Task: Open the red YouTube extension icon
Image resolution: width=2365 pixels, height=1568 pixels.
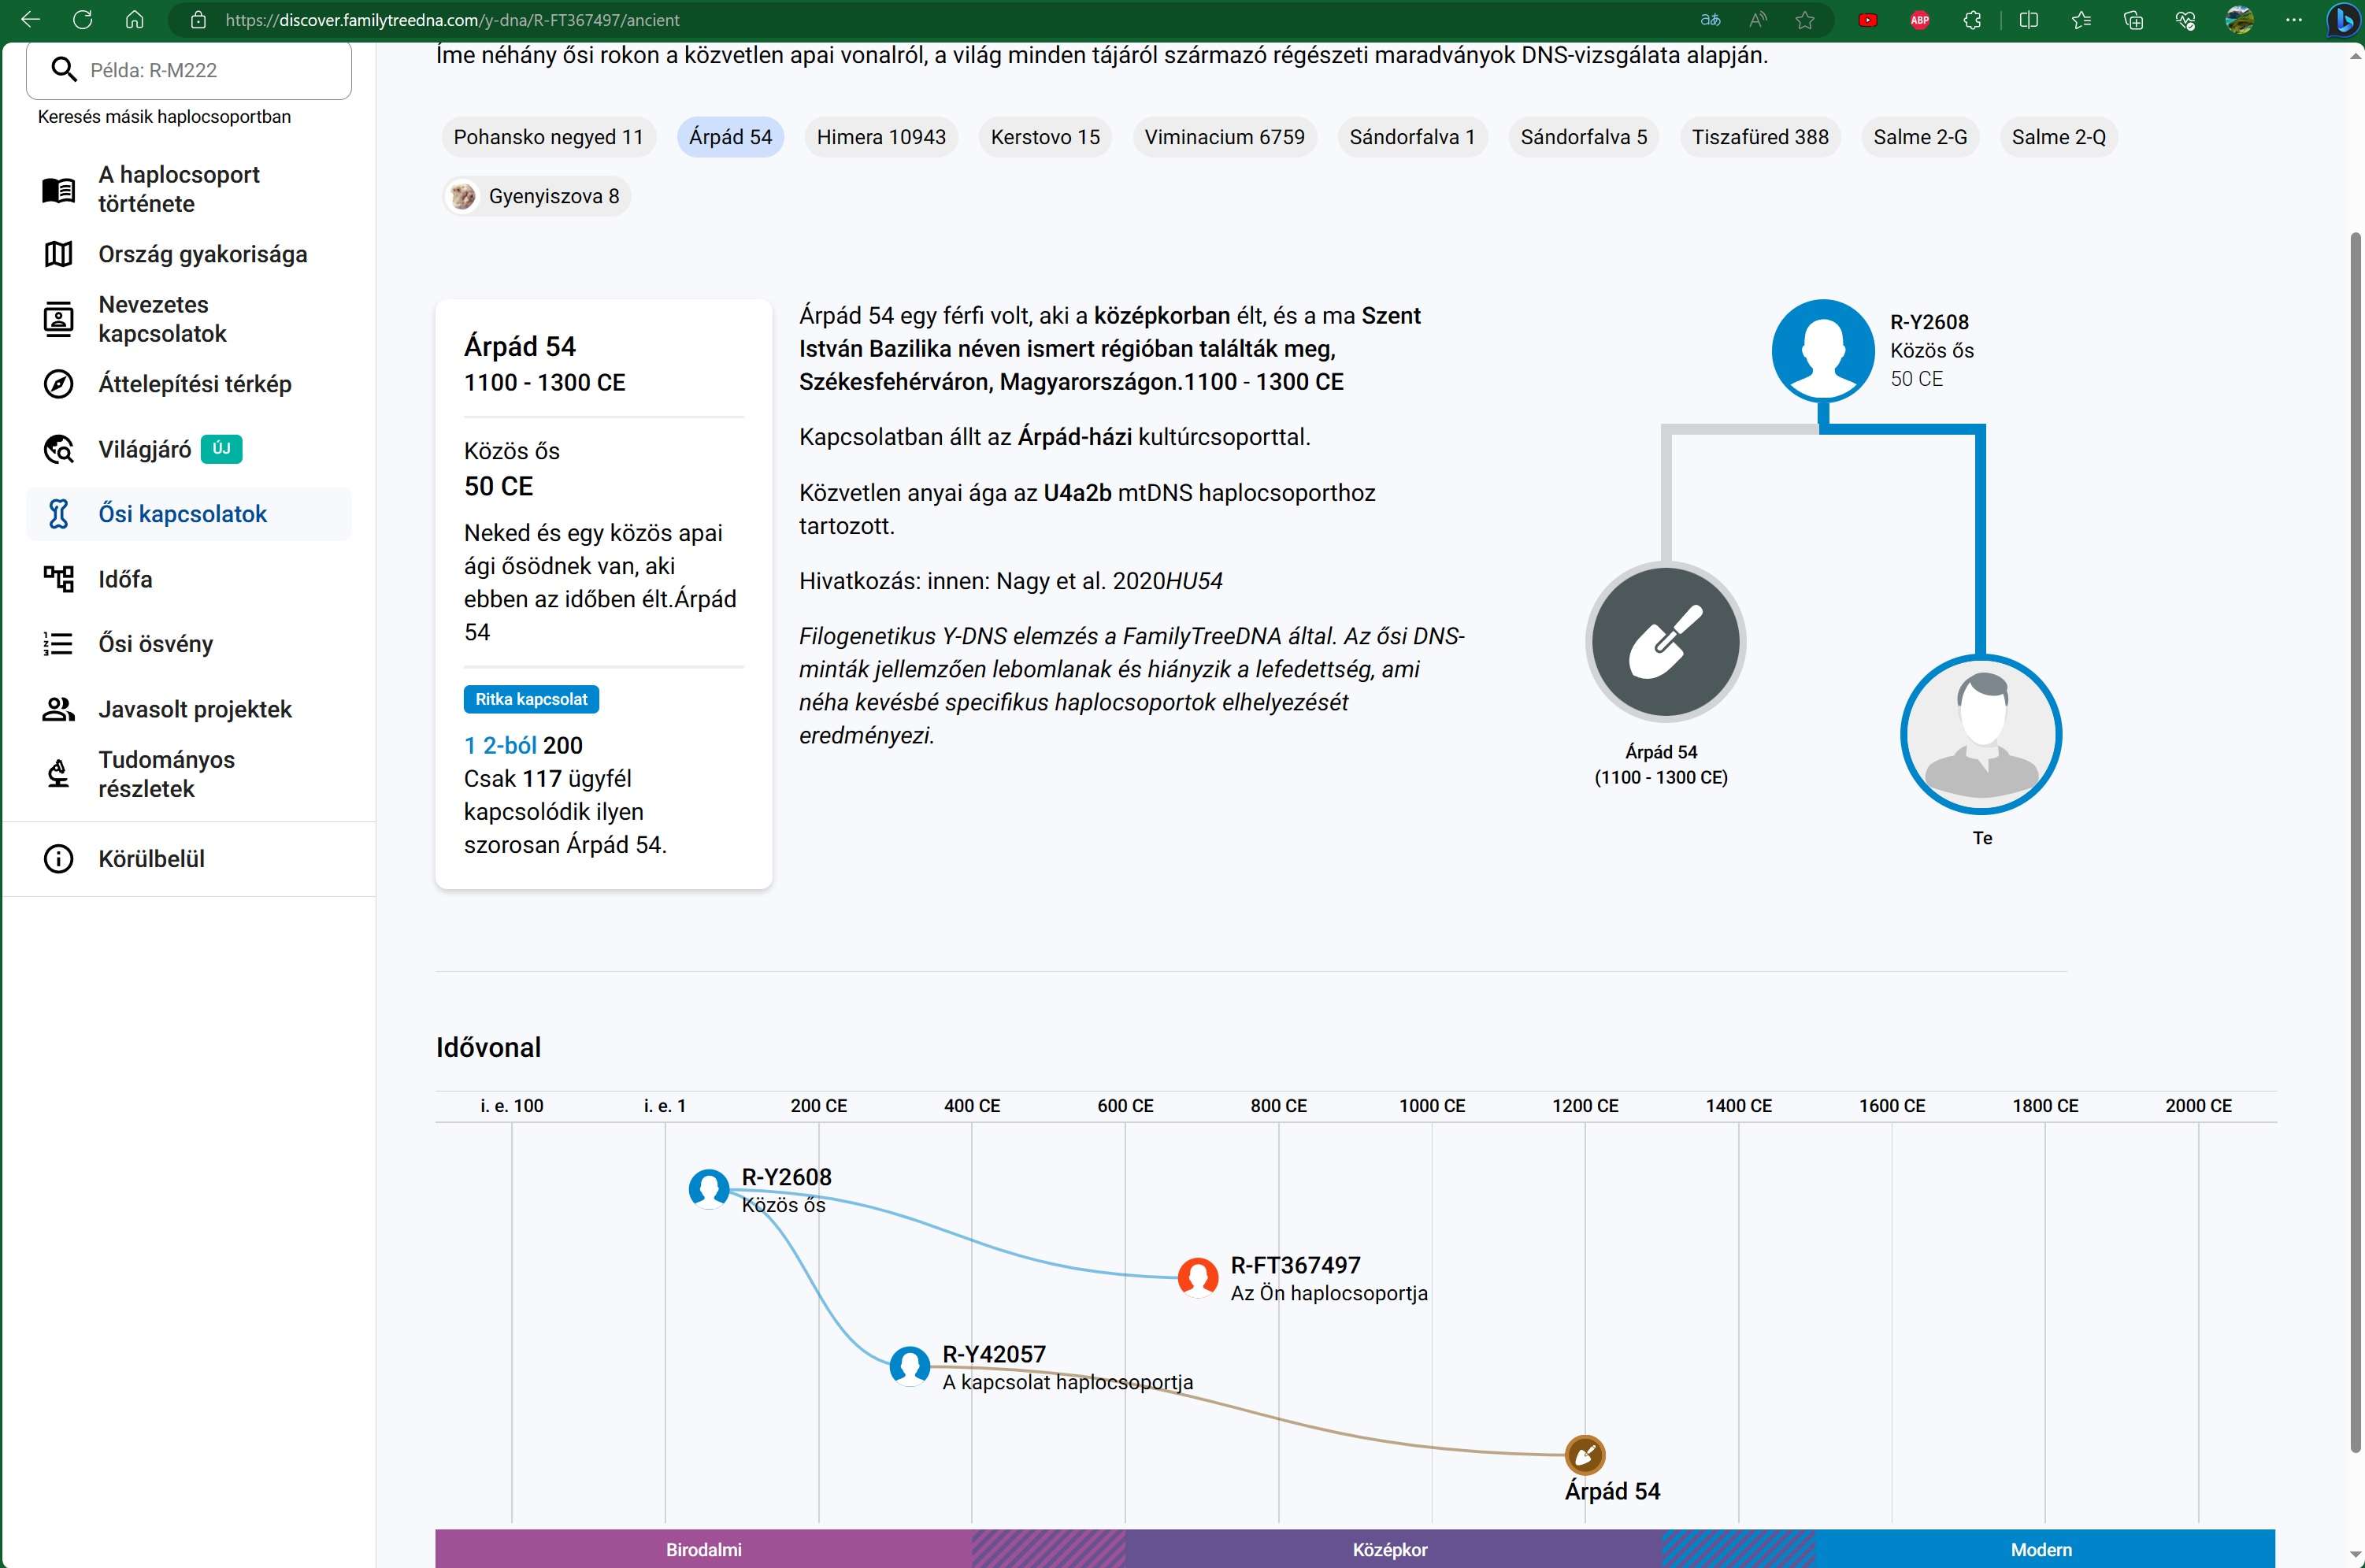Action: click(x=1867, y=20)
